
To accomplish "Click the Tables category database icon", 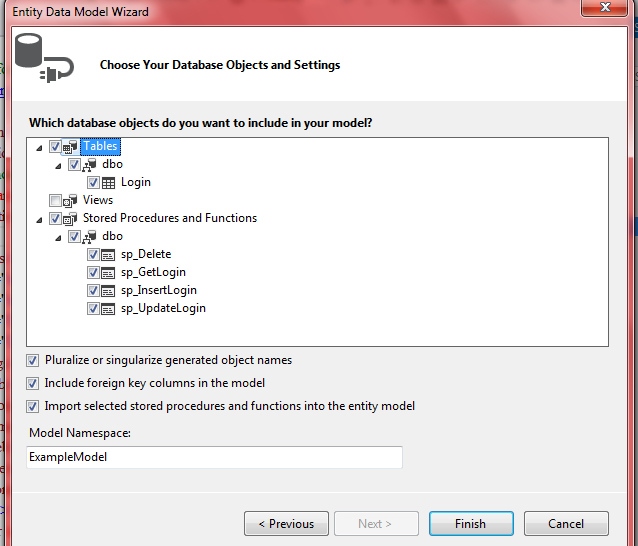I will [70, 146].
